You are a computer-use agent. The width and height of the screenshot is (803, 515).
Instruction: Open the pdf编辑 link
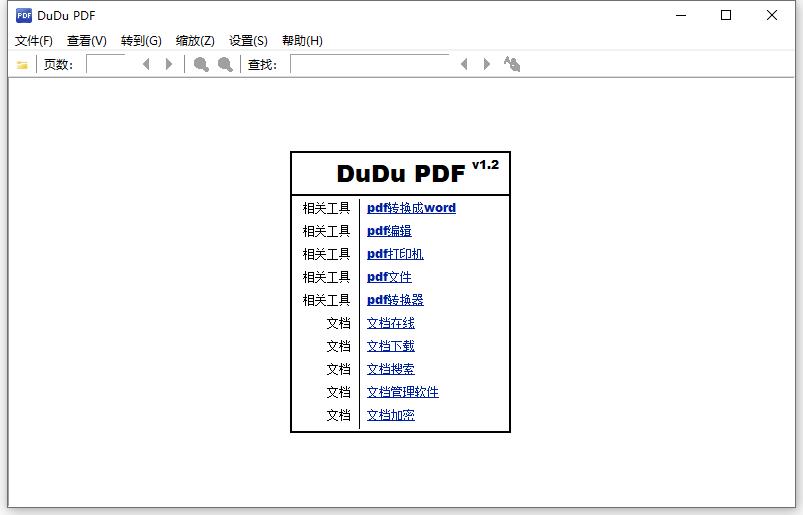[x=389, y=231]
